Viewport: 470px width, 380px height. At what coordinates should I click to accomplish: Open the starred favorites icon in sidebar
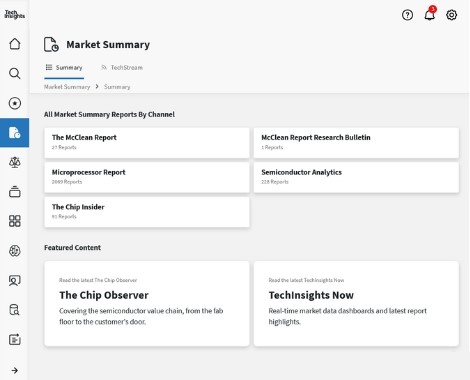tap(15, 103)
